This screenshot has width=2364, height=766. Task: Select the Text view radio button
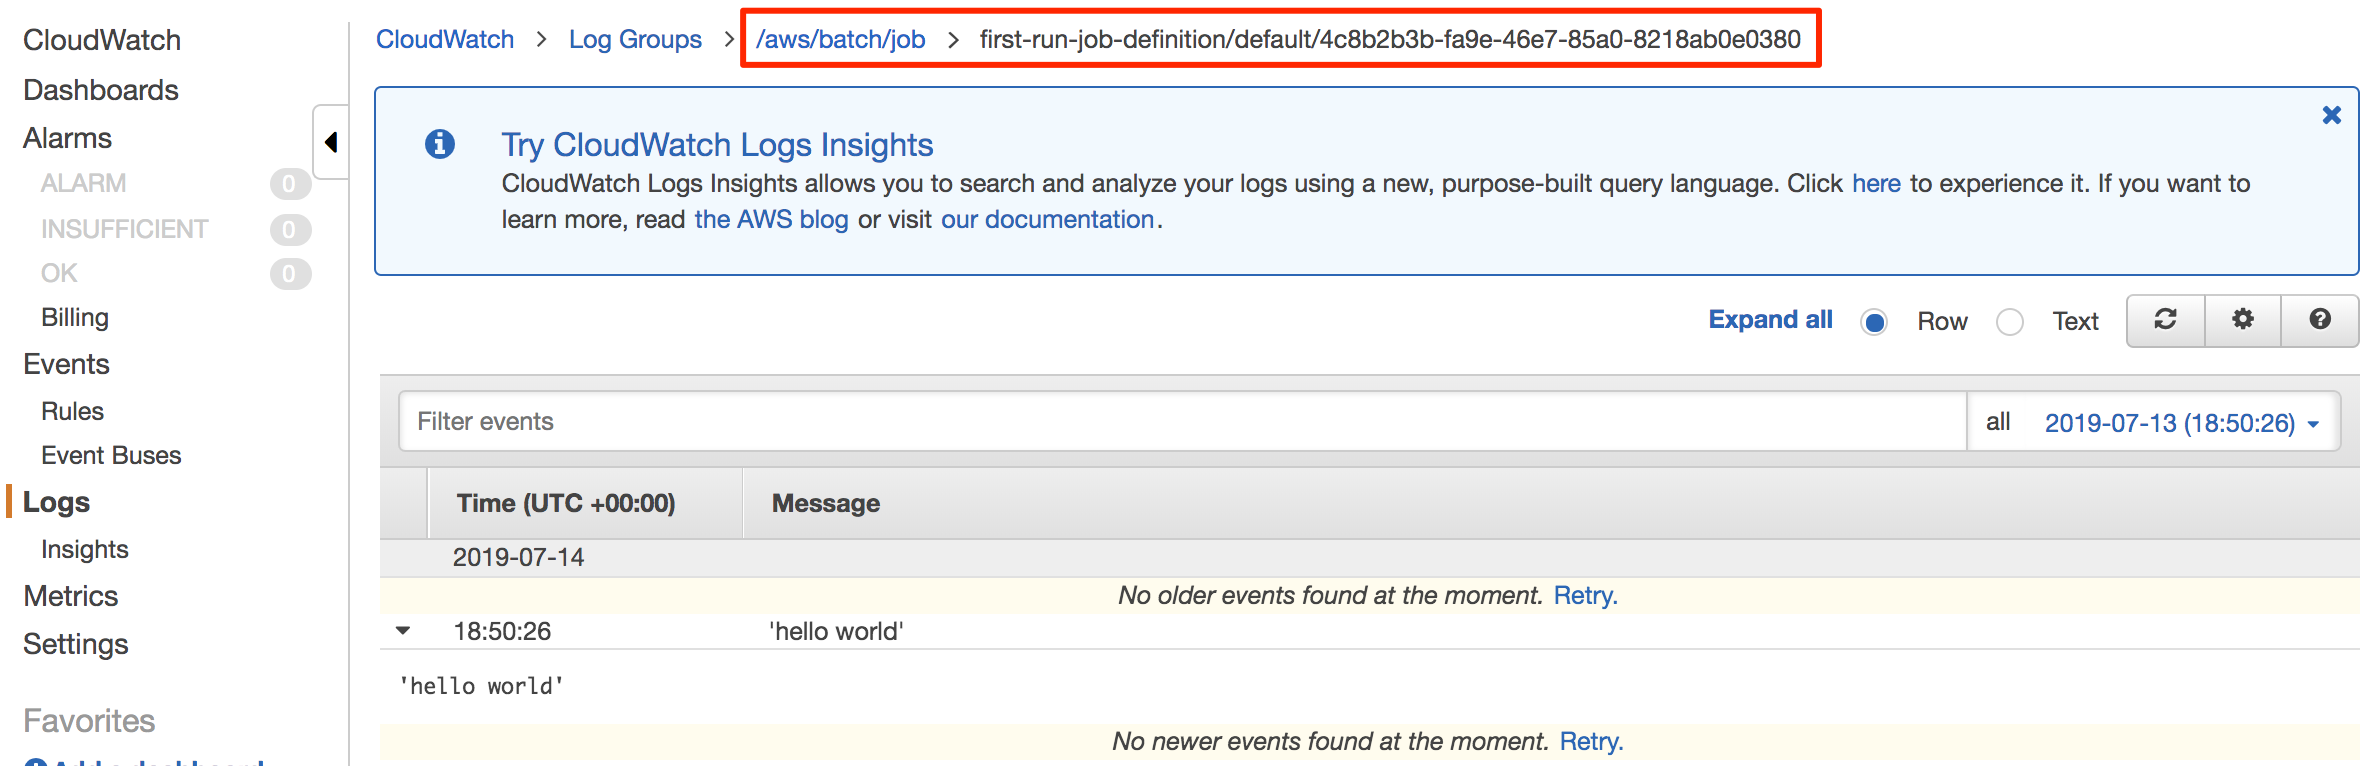tap(2010, 322)
